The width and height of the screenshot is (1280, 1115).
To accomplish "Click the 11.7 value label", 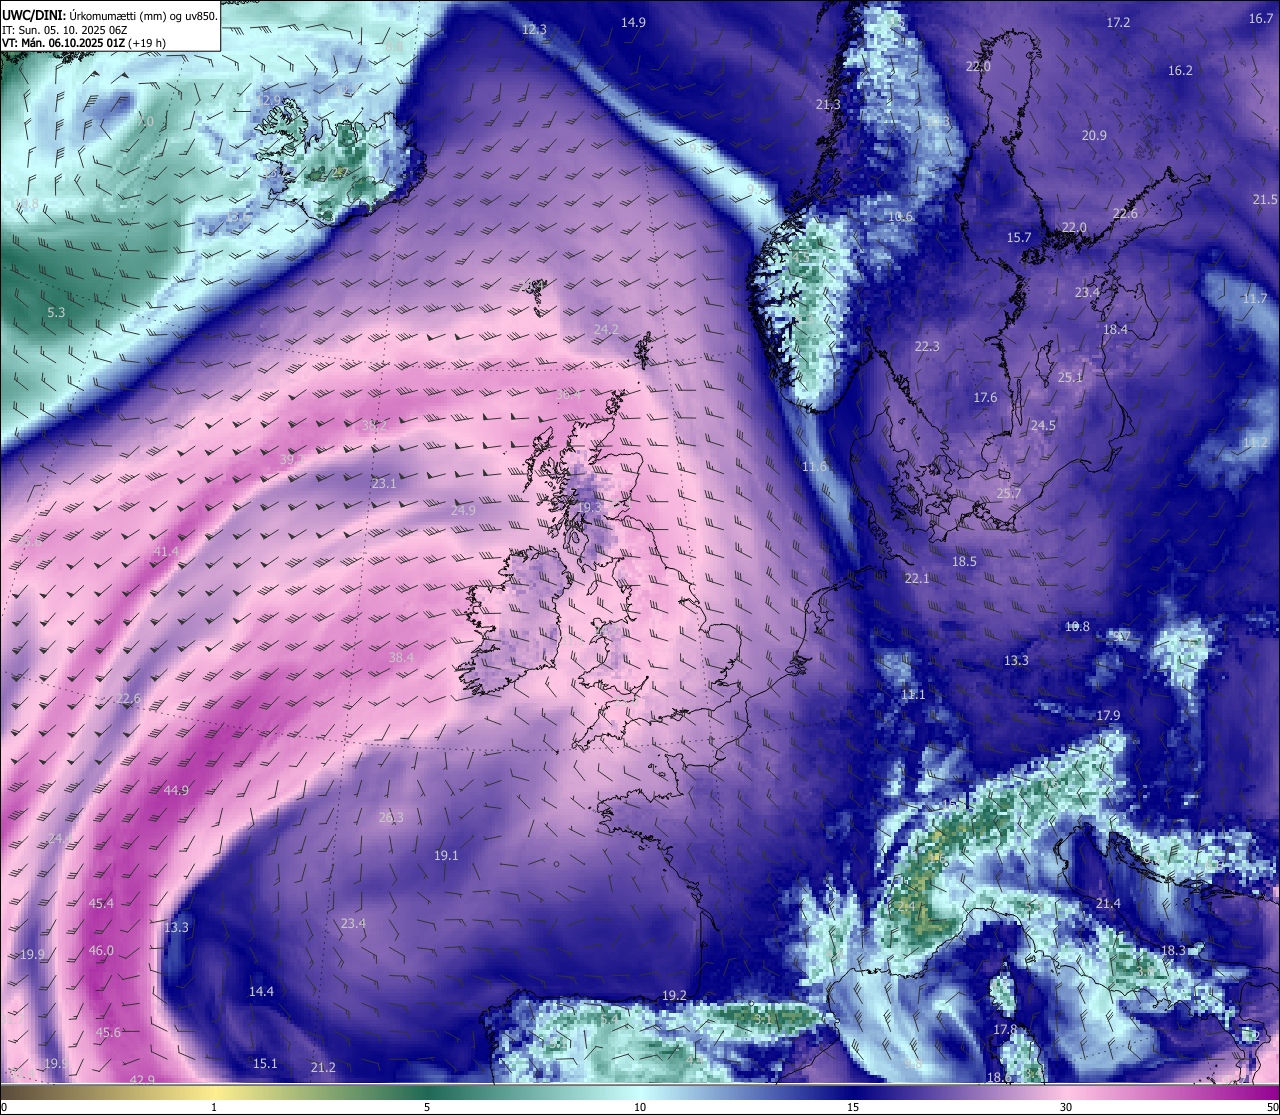I will (1255, 298).
